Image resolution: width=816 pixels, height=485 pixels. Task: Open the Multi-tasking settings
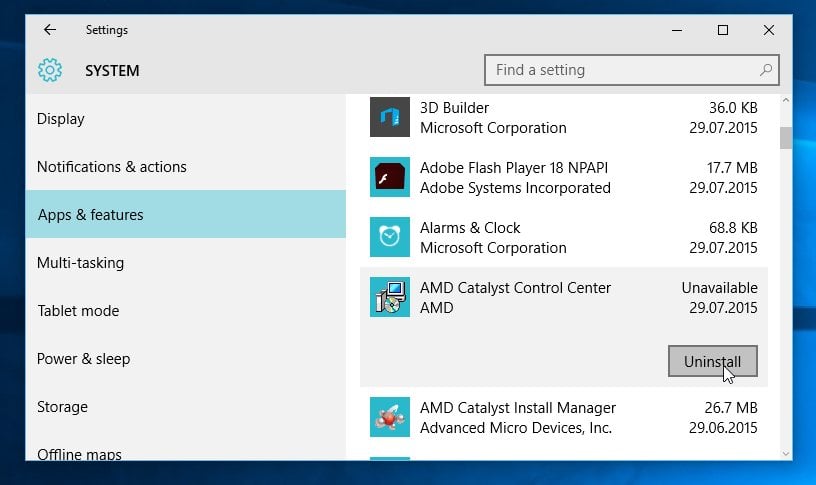tap(80, 263)
